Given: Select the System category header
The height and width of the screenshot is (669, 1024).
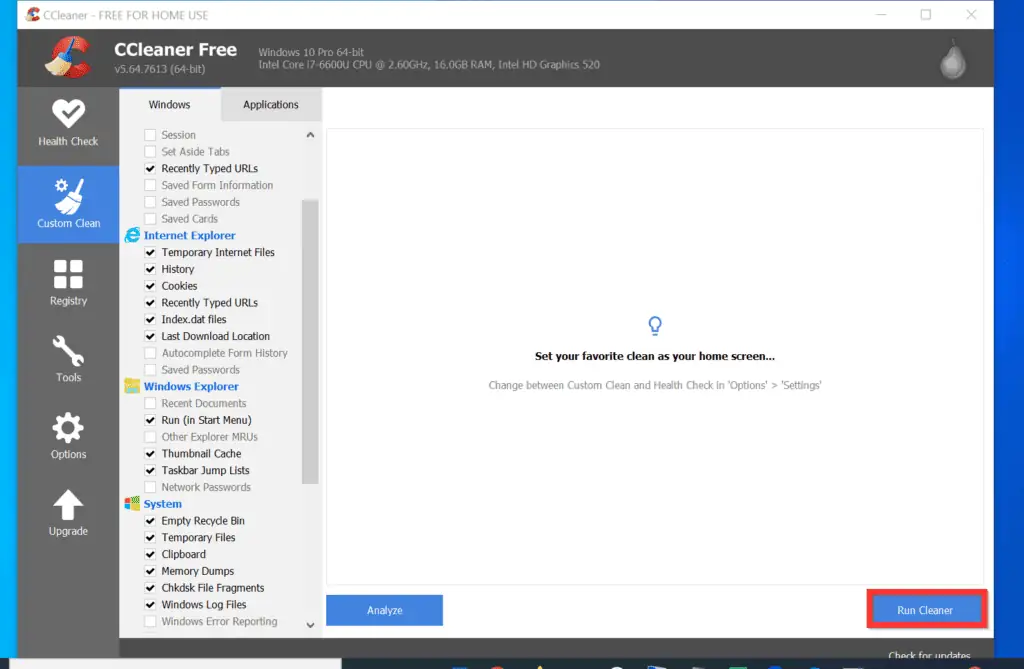Looking at the screenshot, I should (x=165, y=503).
